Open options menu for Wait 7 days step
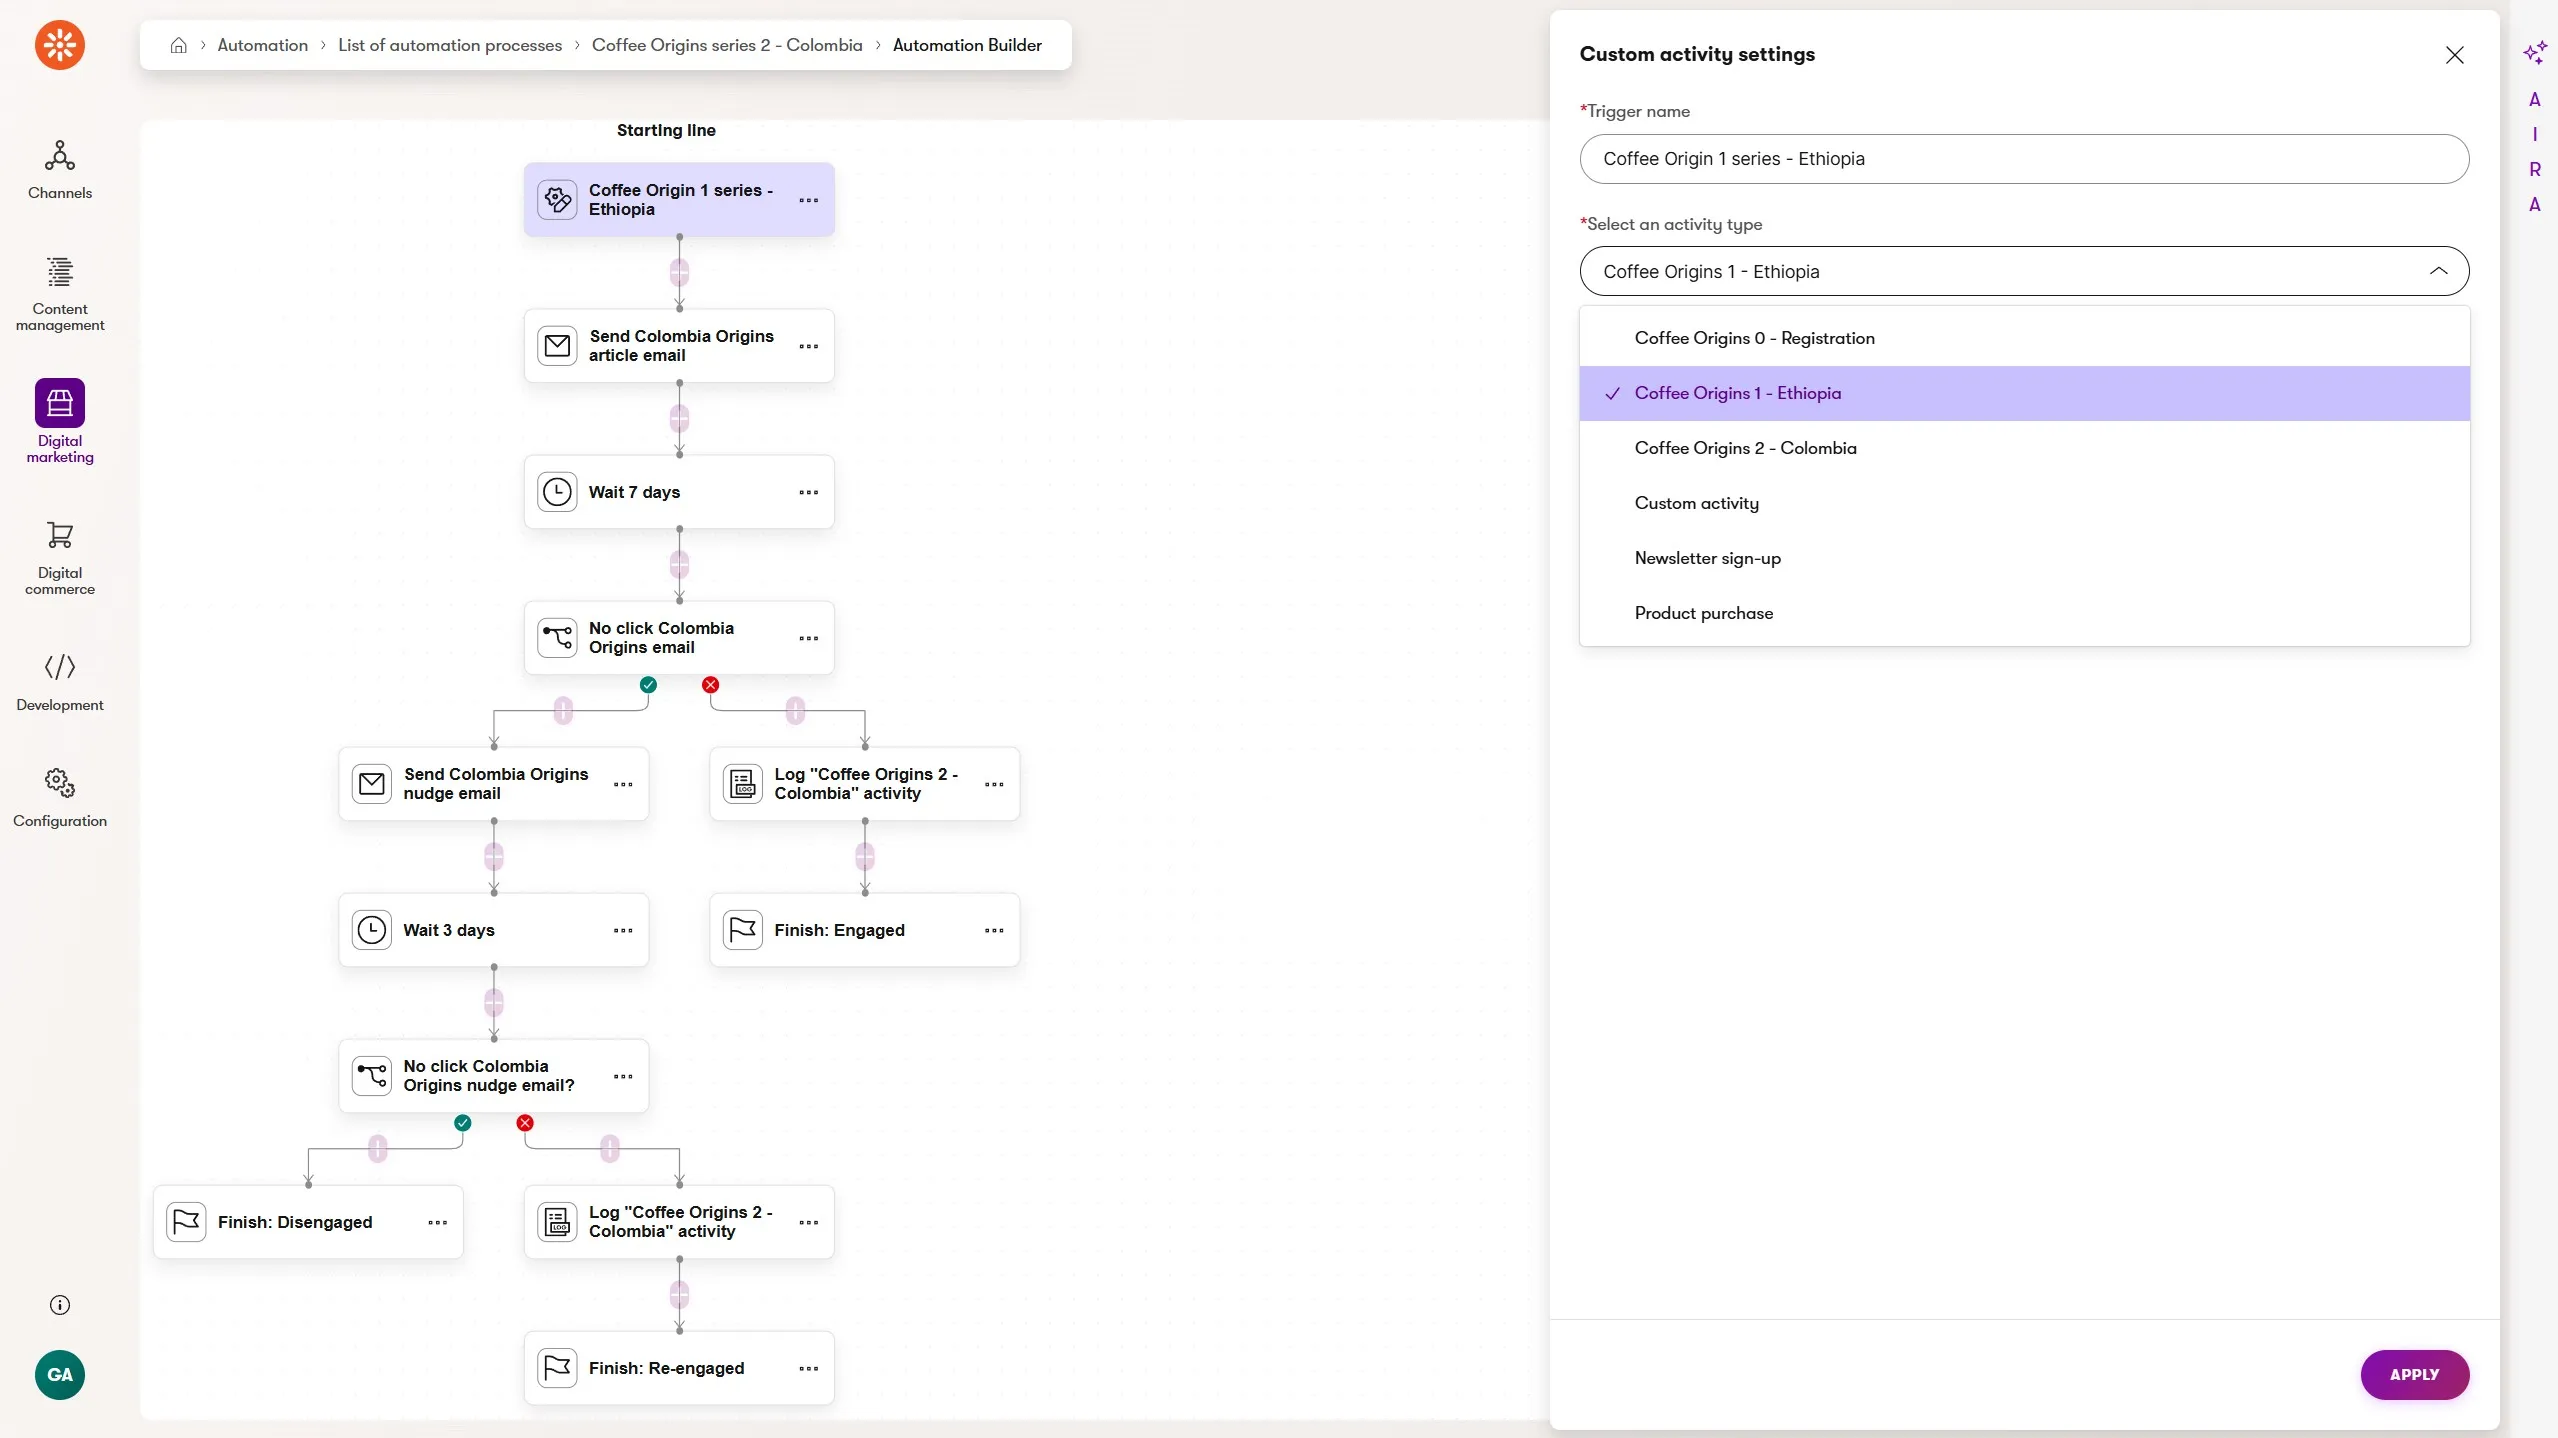This screenshot has width=2558, height=1438. tap(808, 492)
